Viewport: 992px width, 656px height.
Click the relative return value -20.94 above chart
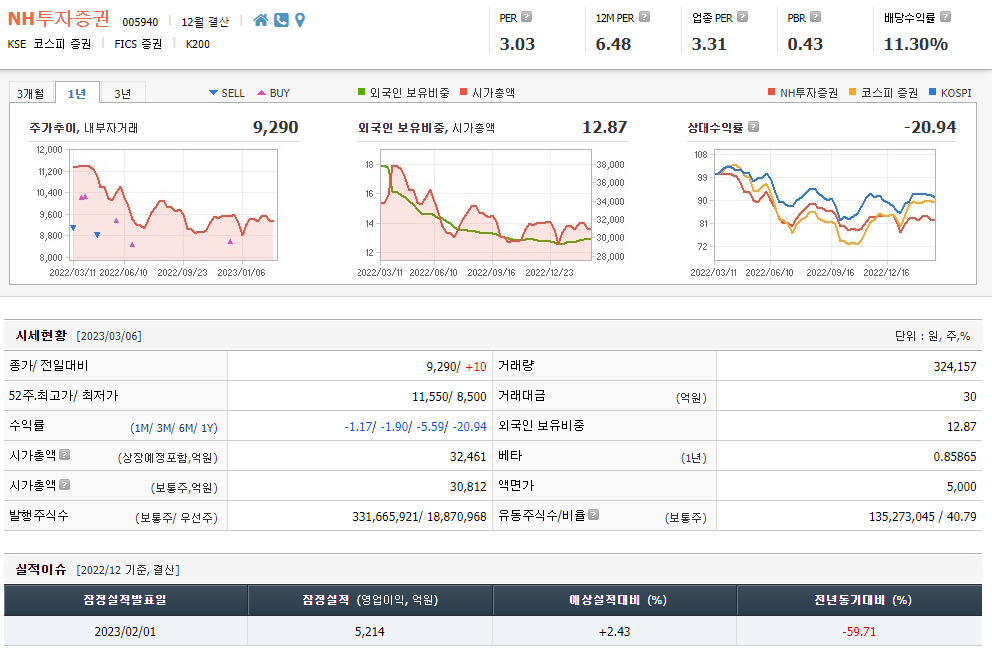point(929,127)
